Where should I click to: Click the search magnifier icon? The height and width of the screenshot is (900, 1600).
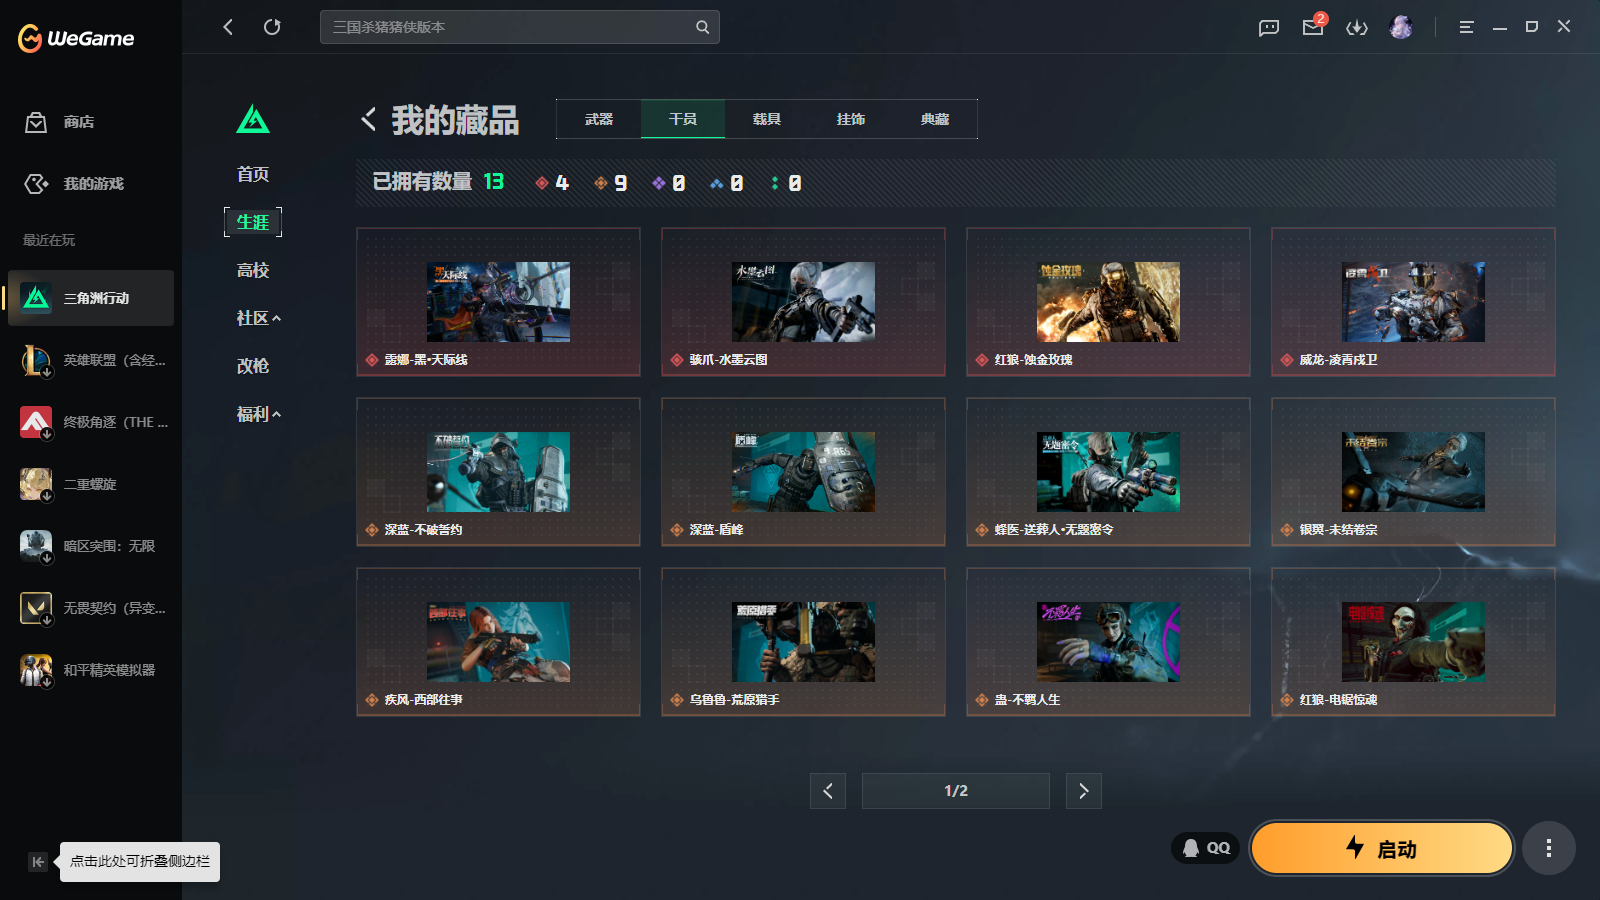[703, 27]
